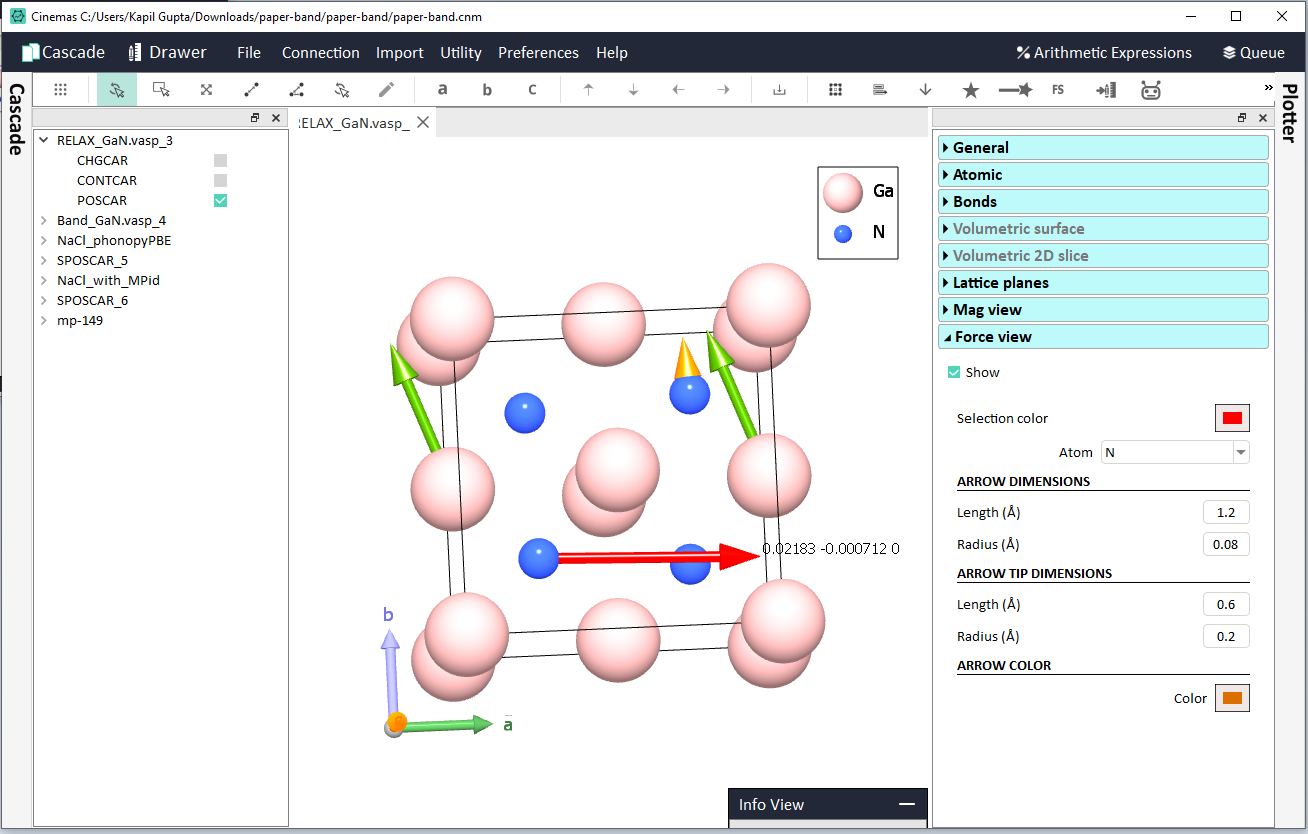The width and height of the screenshot is (1308, 834).
Task: View structure along the a axis
Action: pos(442,89)
